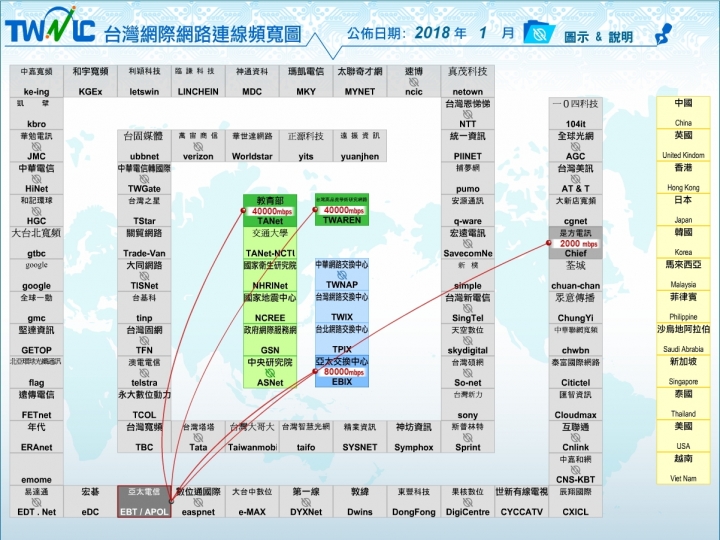Click the IPv6 icon in TWNAP tile

342,275
